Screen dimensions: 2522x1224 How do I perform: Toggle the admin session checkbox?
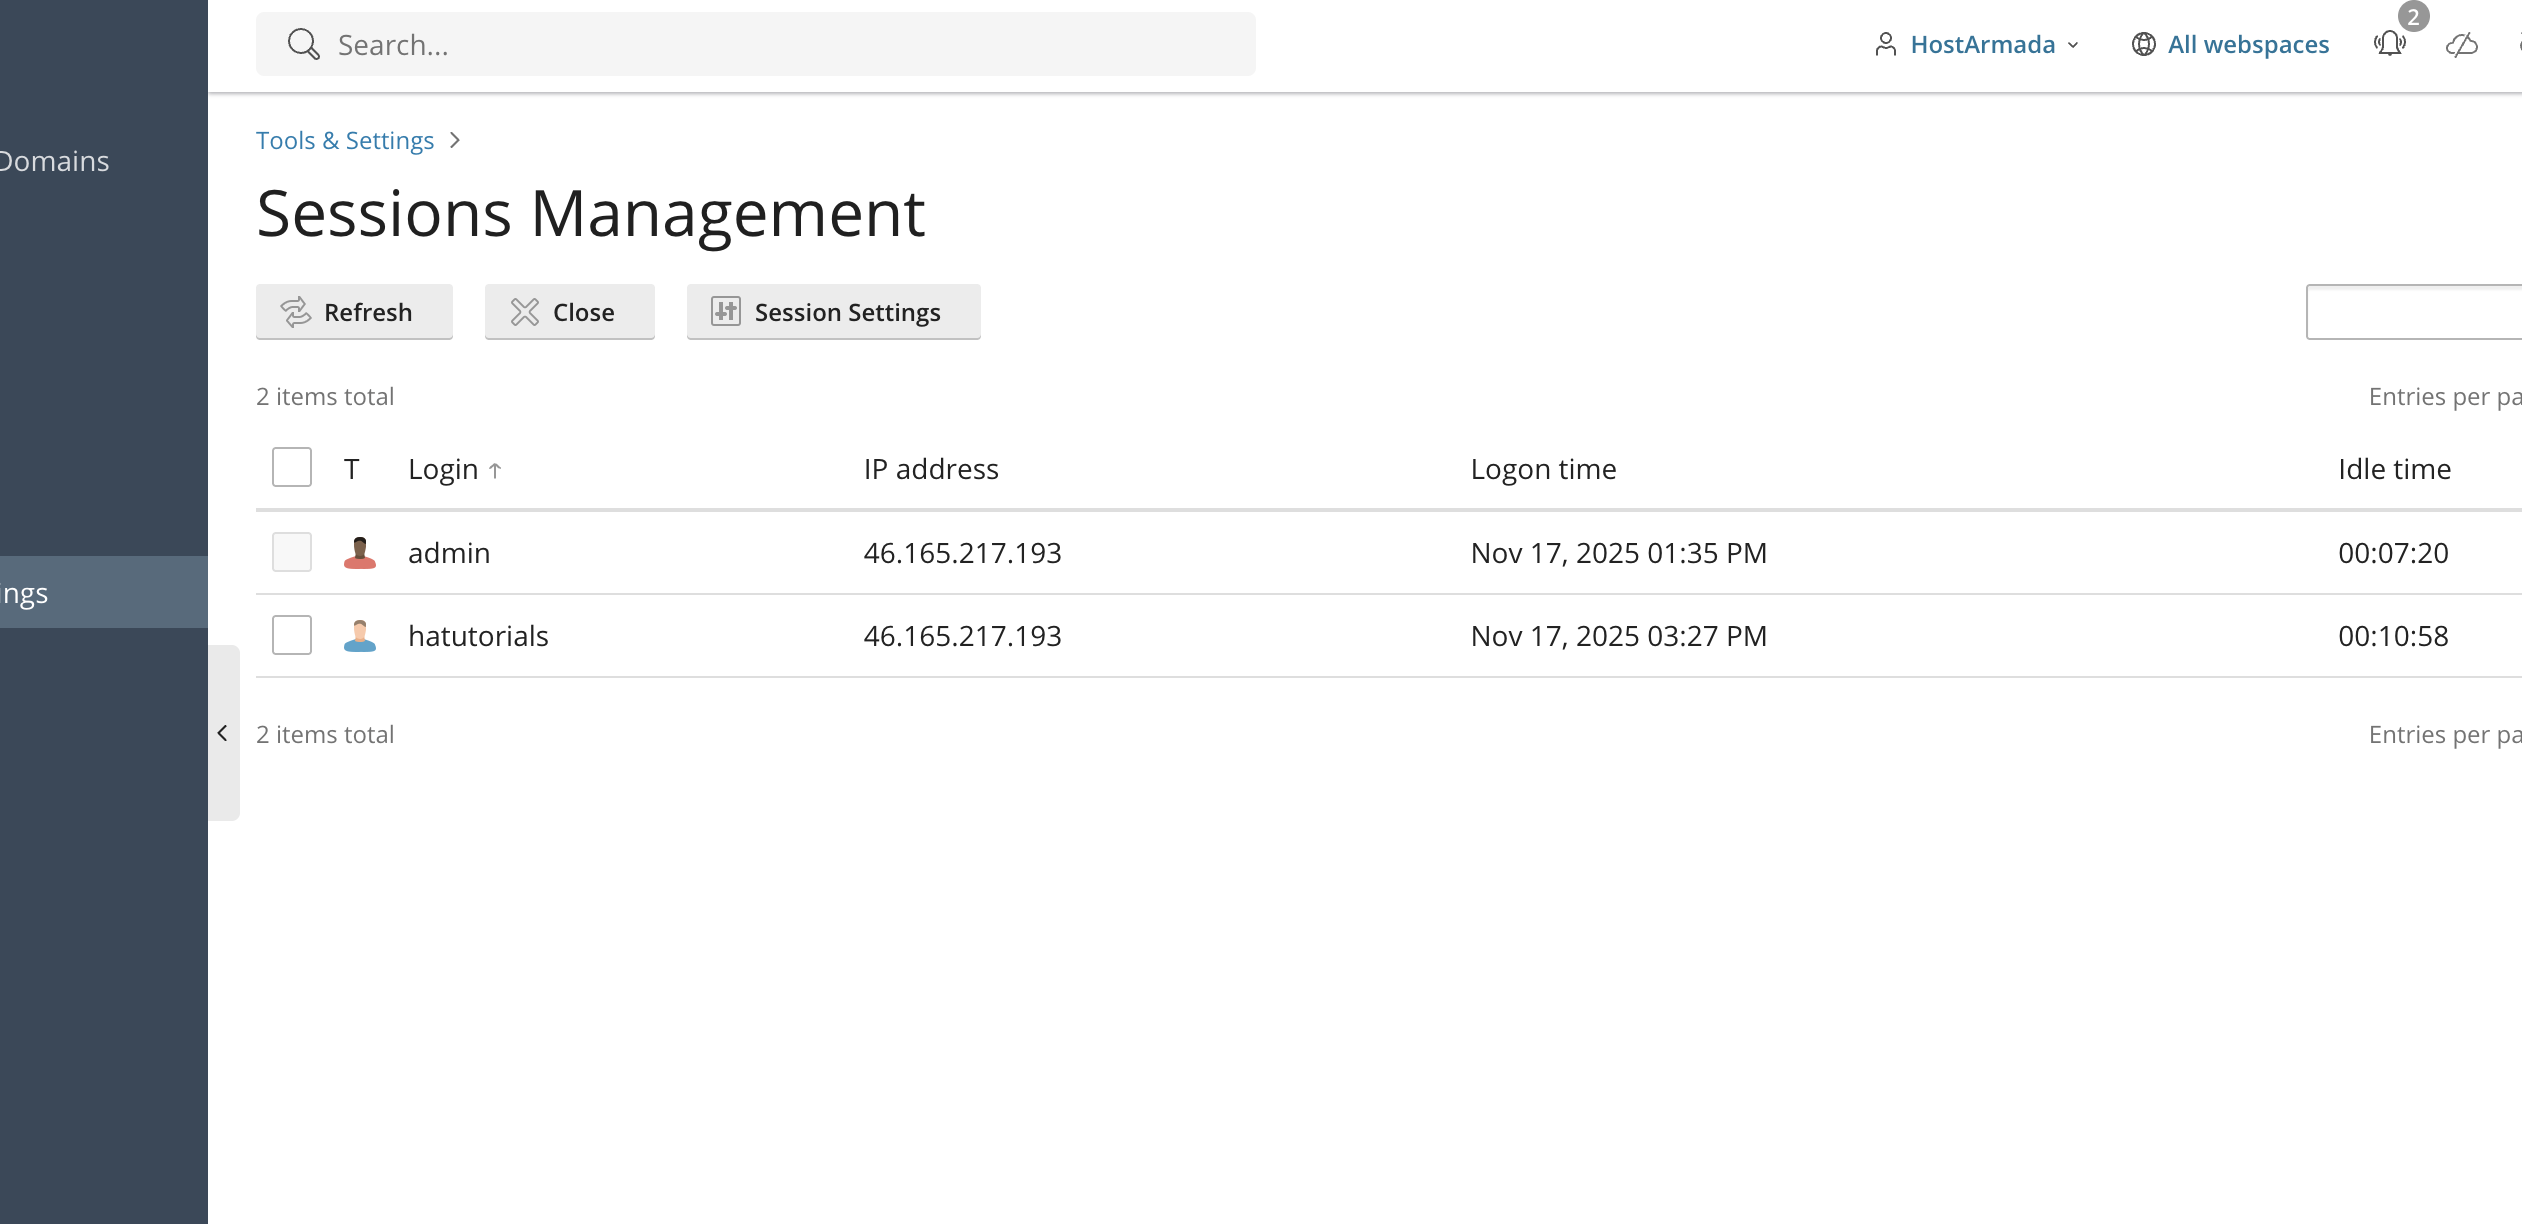292,552
